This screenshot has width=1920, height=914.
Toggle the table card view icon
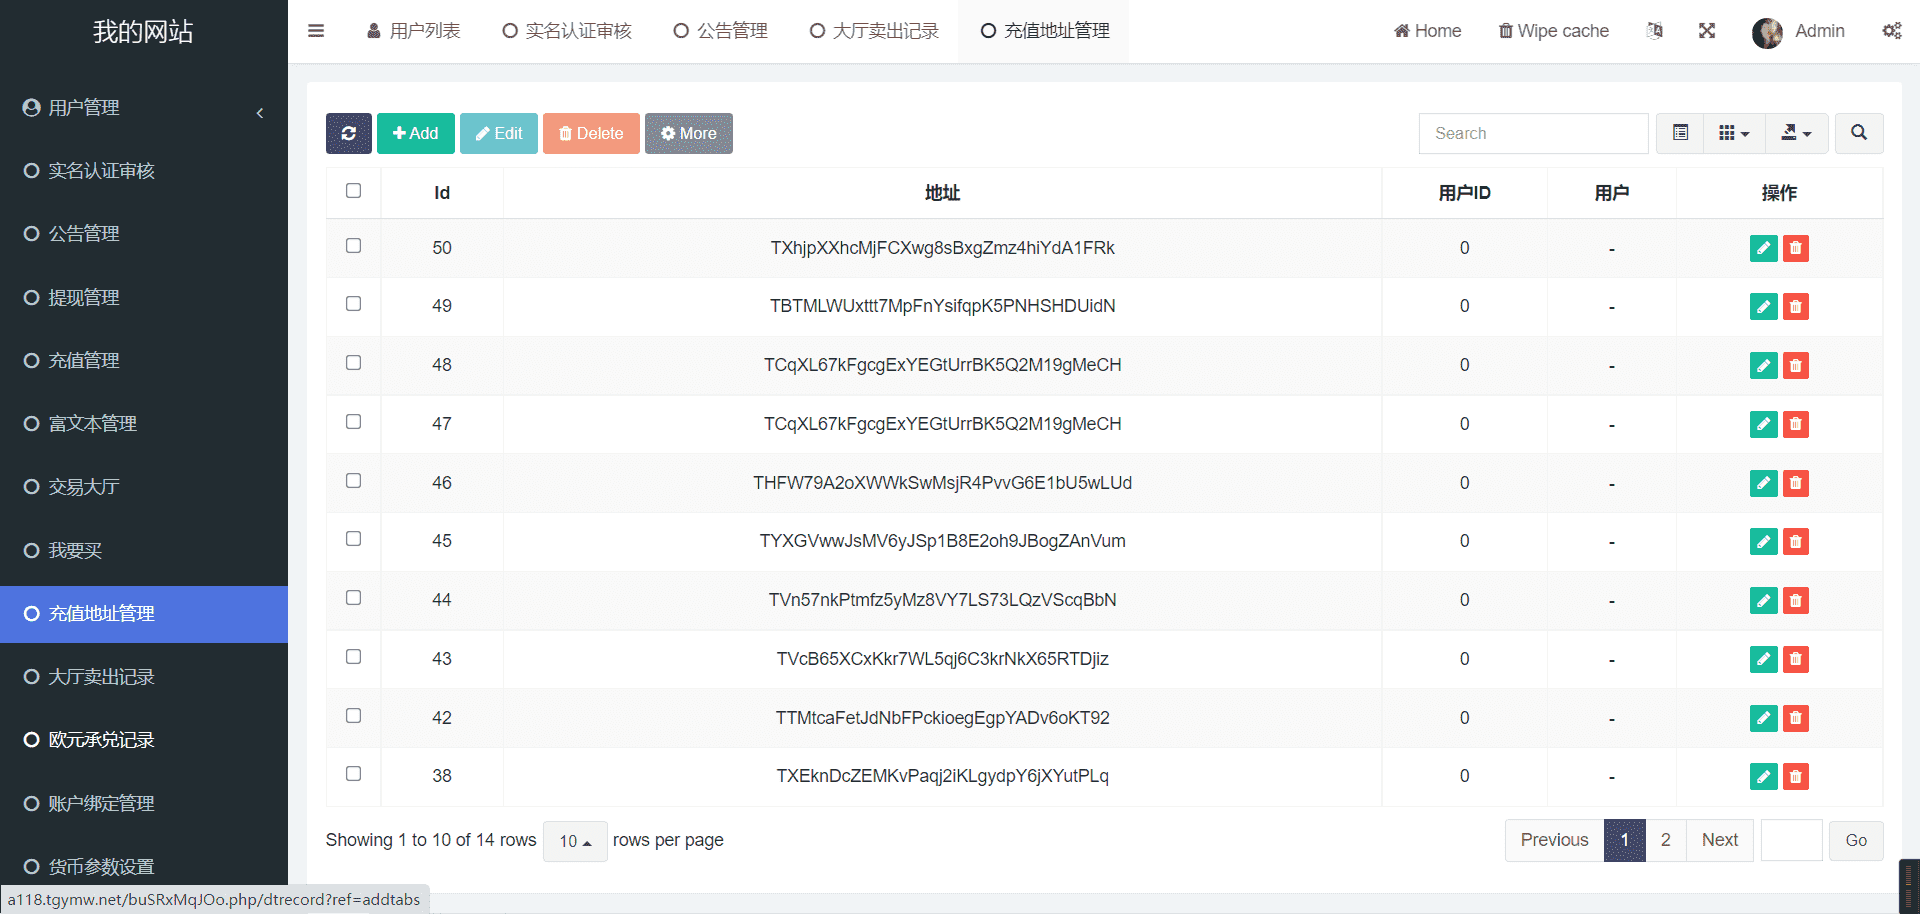coord(1680,133)
